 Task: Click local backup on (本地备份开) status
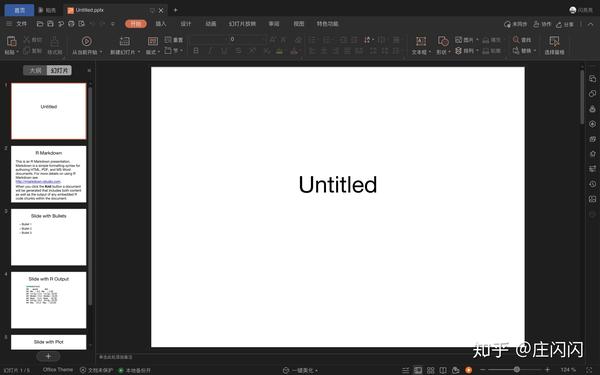(134, 370)
